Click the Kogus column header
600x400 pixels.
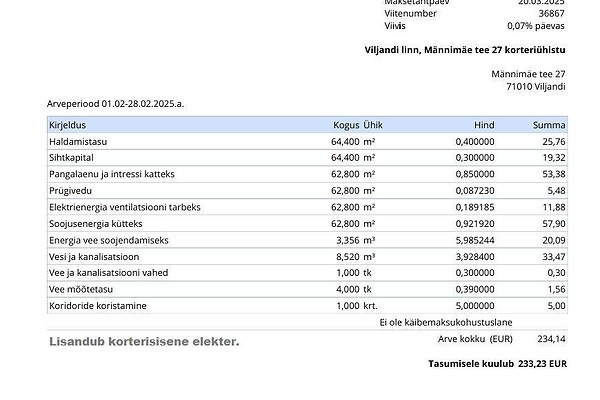click(346, 126)
